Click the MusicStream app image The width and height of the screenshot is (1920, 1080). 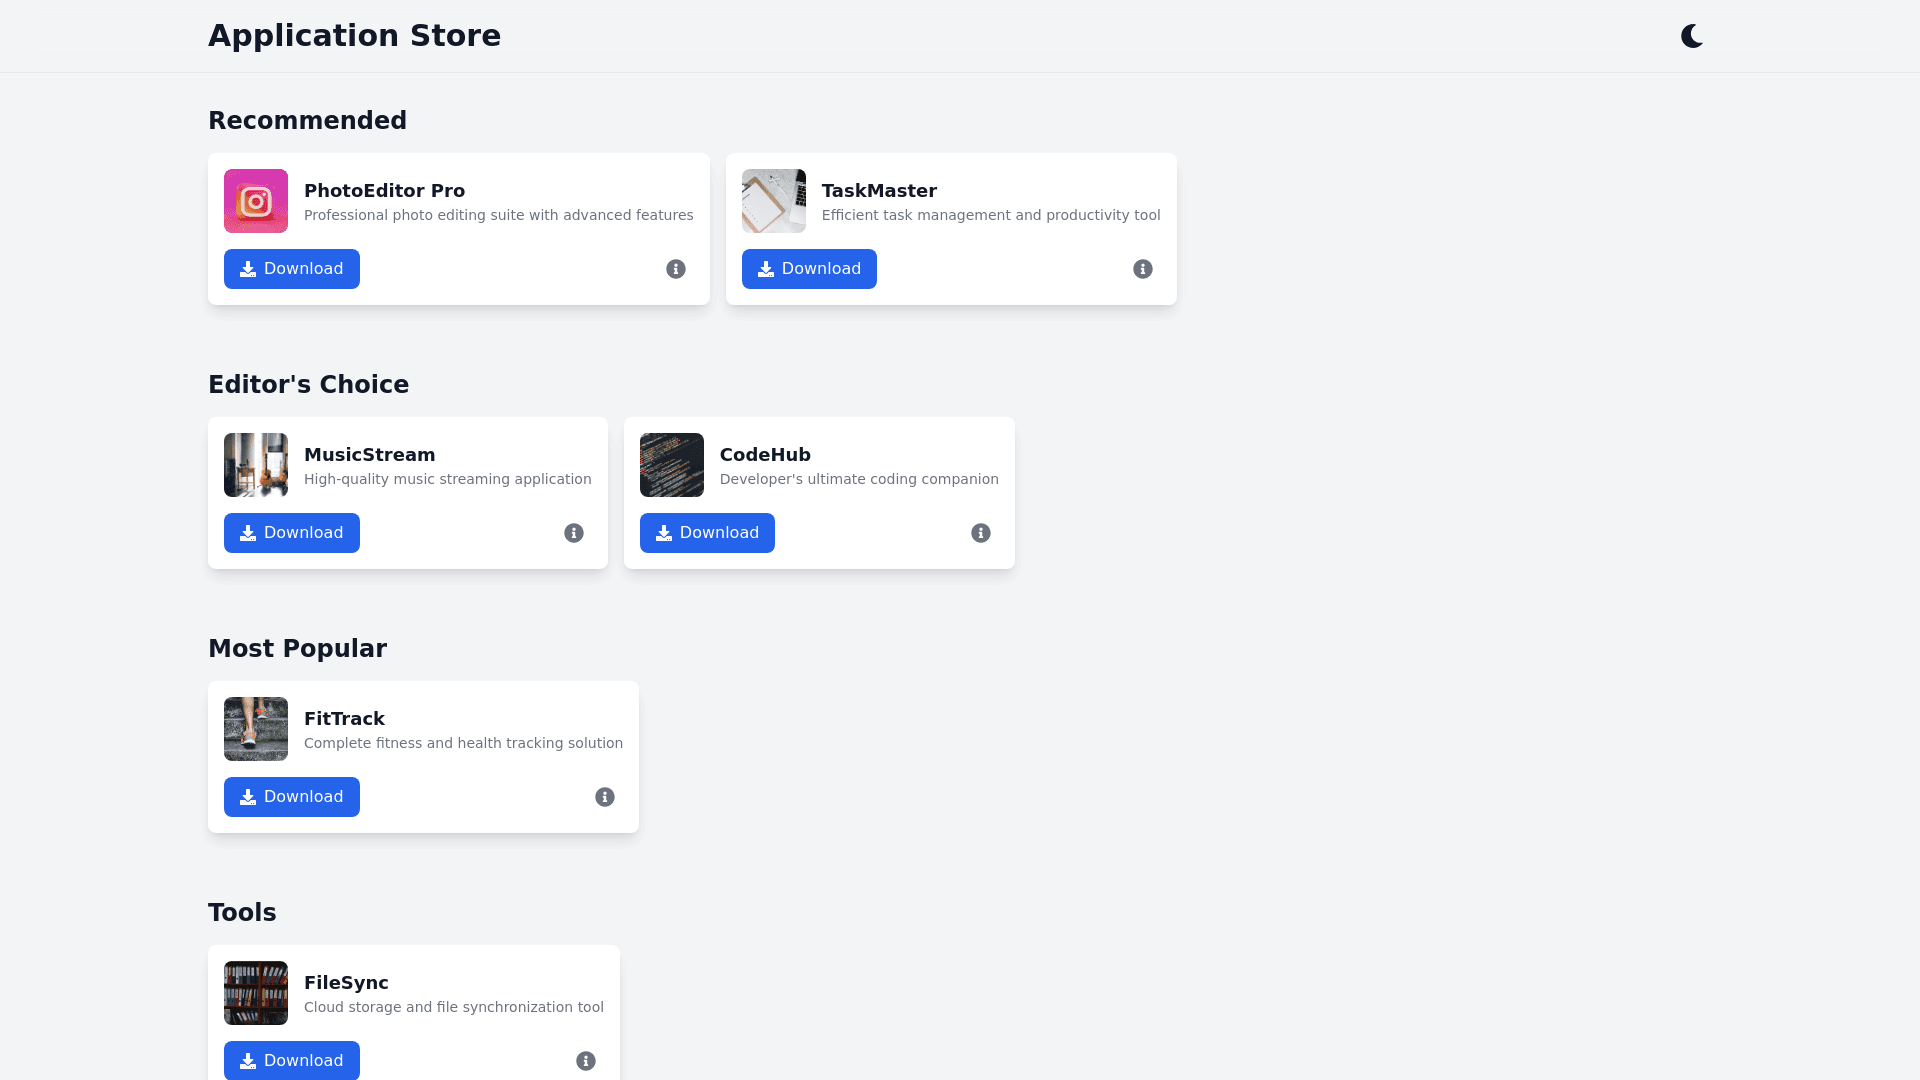tap(256, 465)
